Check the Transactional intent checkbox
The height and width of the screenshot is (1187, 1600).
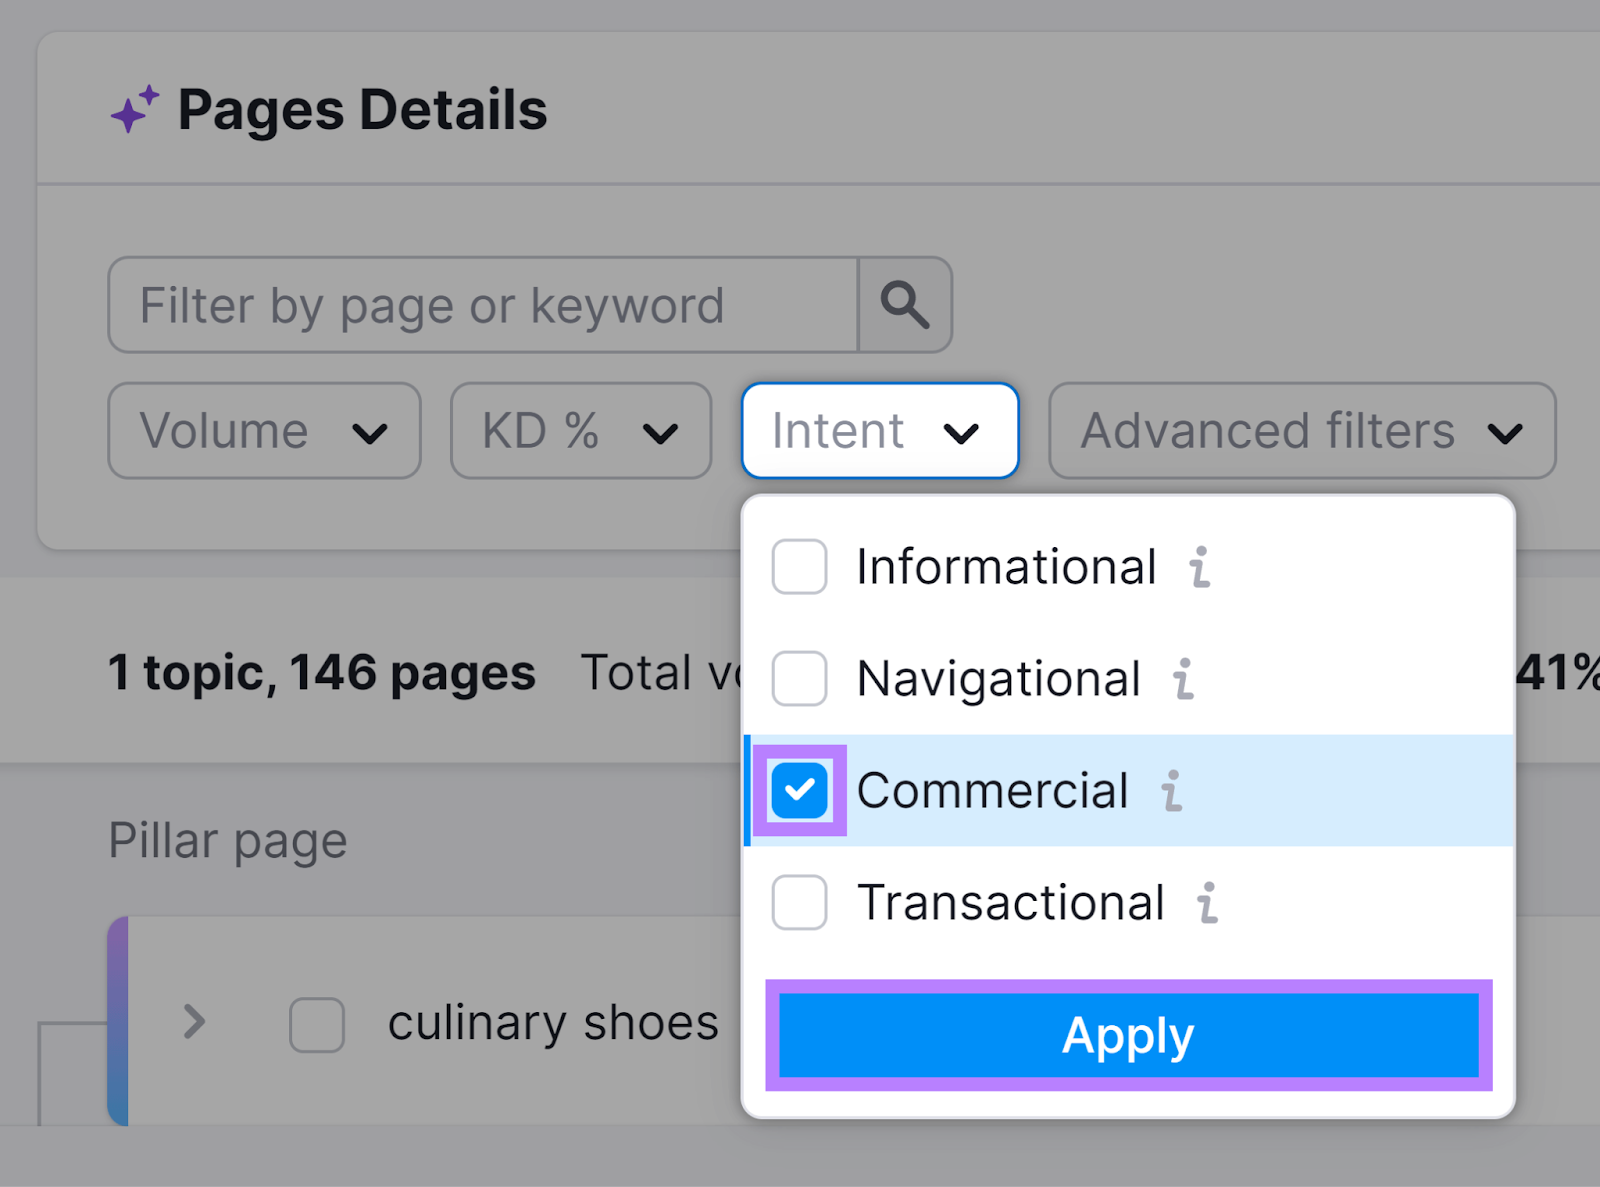click(x=797, y=902)
